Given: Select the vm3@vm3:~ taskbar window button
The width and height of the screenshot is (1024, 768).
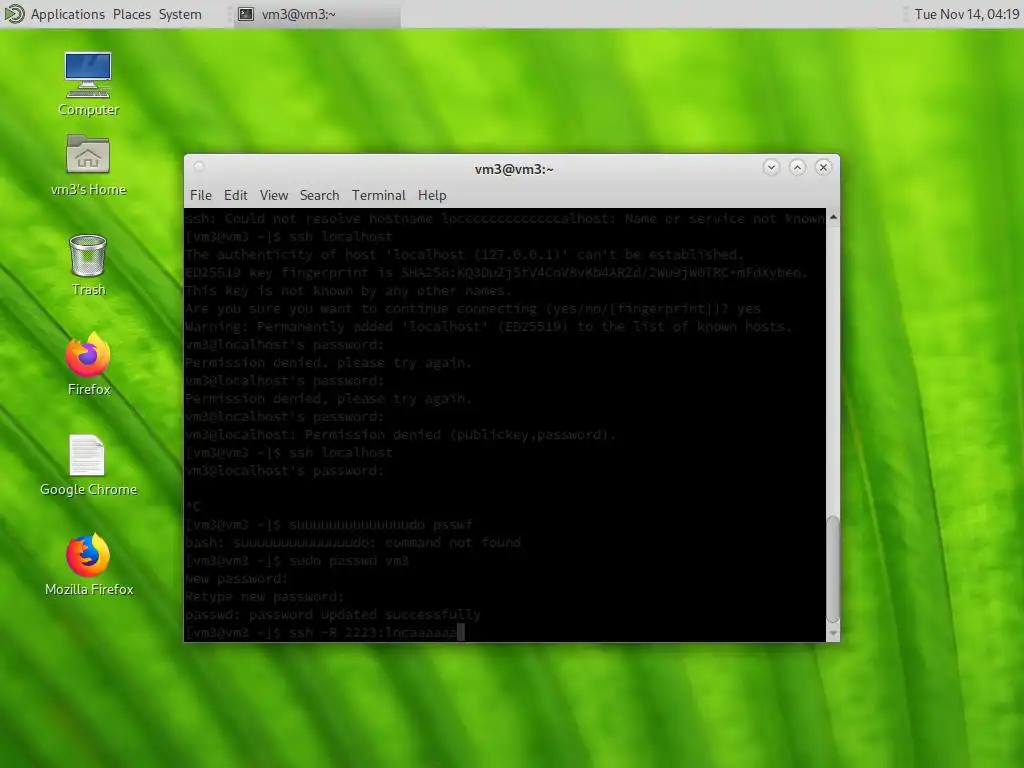Looking at the screenshot, I should pyautogui.click(x=317, y=14).
